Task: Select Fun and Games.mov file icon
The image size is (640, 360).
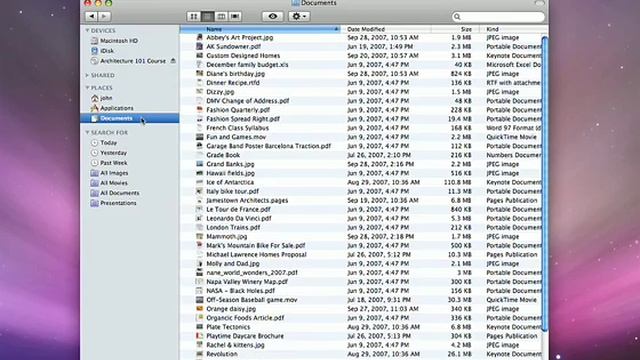Action: [200, 137]
